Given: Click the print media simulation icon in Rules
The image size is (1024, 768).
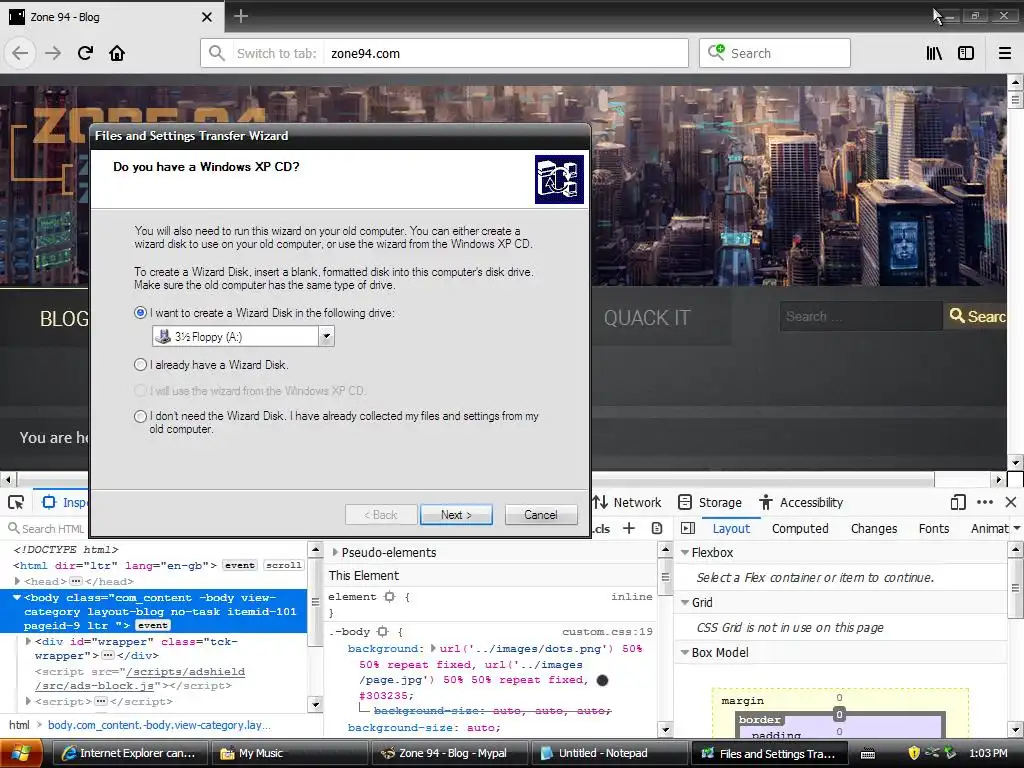Looking at the screenshot, I should coord(657,528).
